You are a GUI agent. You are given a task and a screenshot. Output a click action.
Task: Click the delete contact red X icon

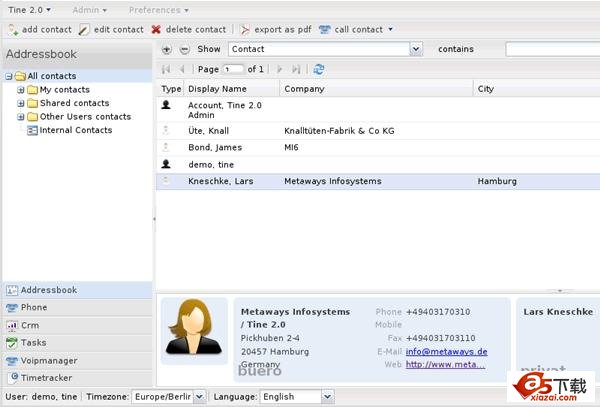point(157,30)
